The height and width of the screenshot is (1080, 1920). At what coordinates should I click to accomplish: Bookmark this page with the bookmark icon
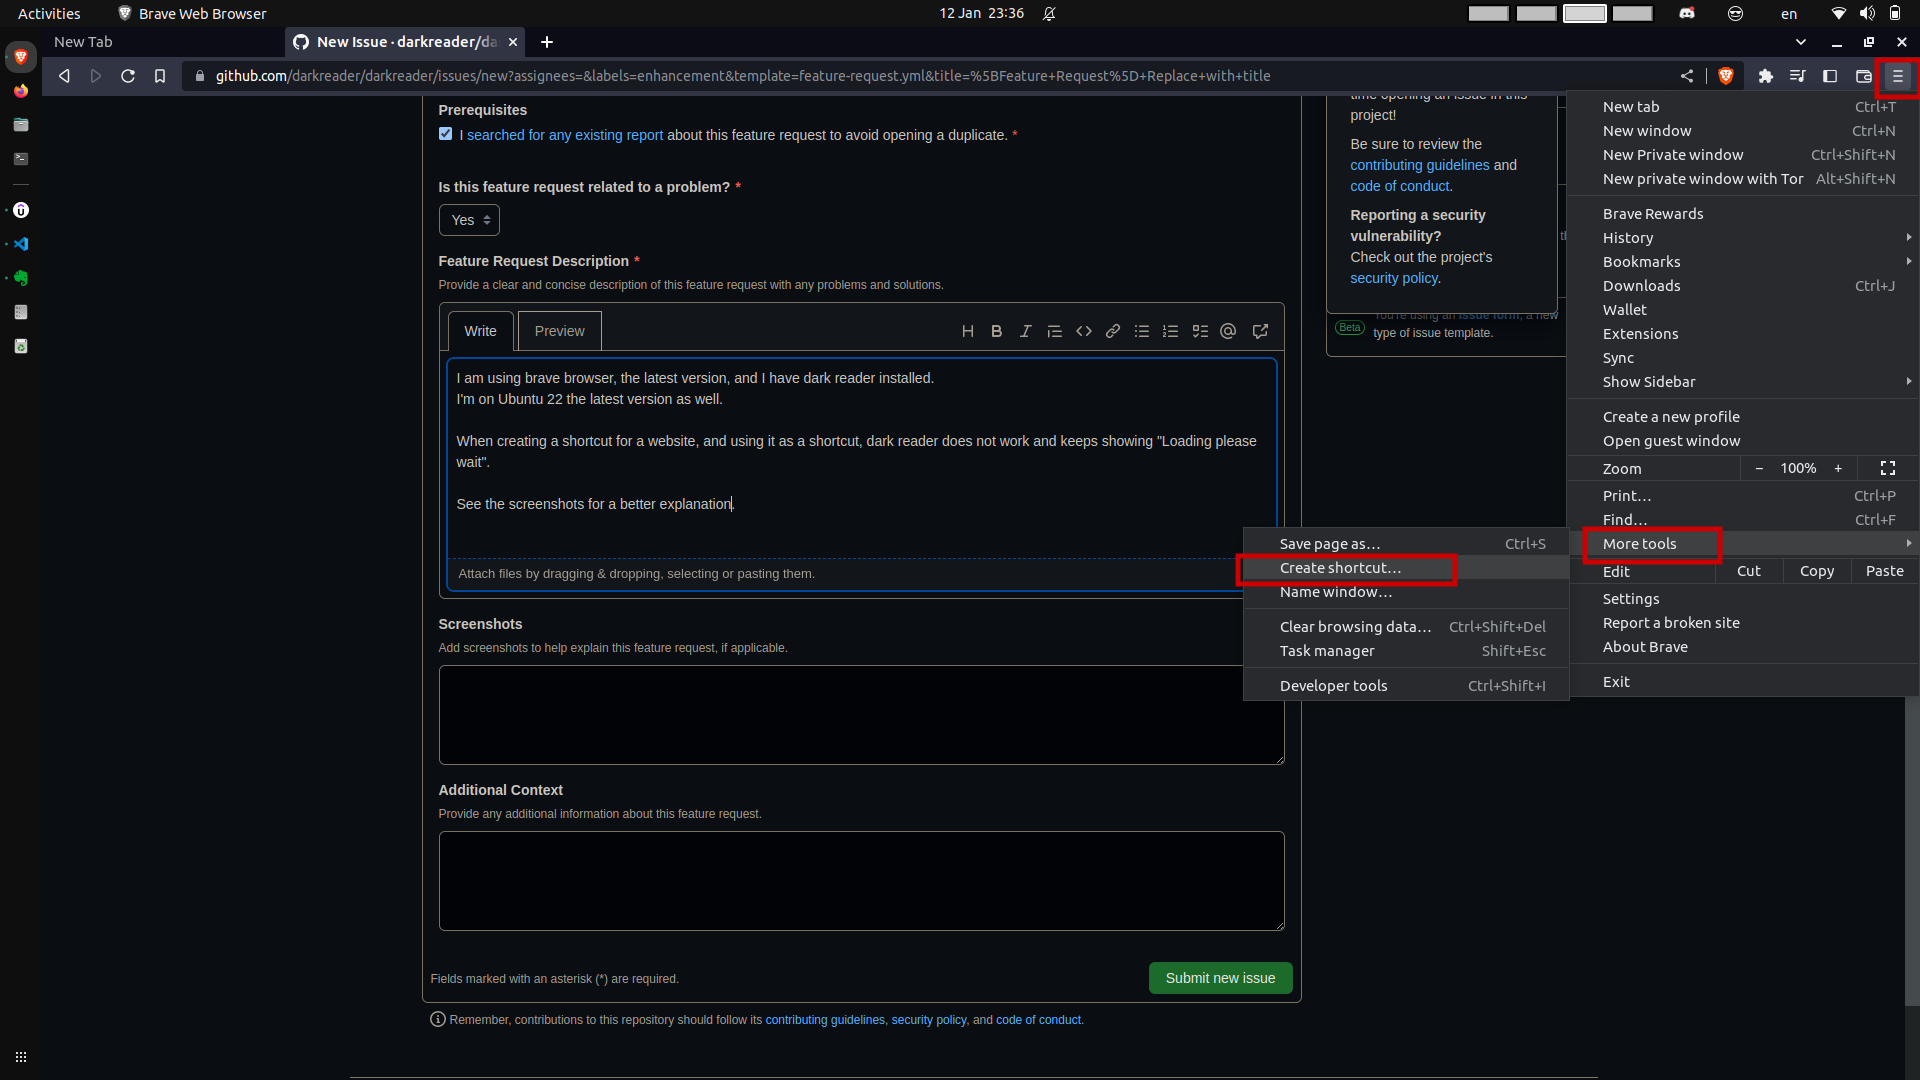point(160,76)
